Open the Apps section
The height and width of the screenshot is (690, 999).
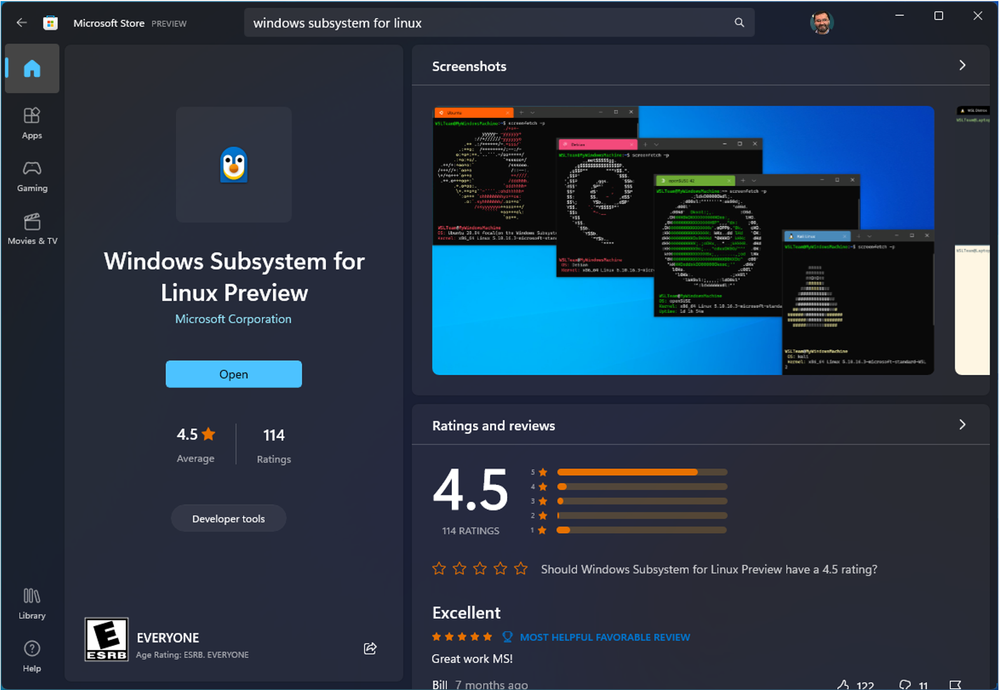point(32,123)
